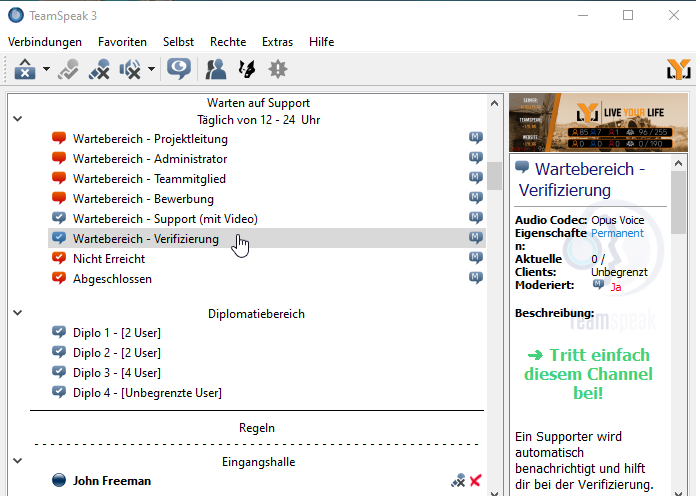
Task: Click the 'Tritt einfach diesem Channel bei!' text
Action: (x=588, y=374)
